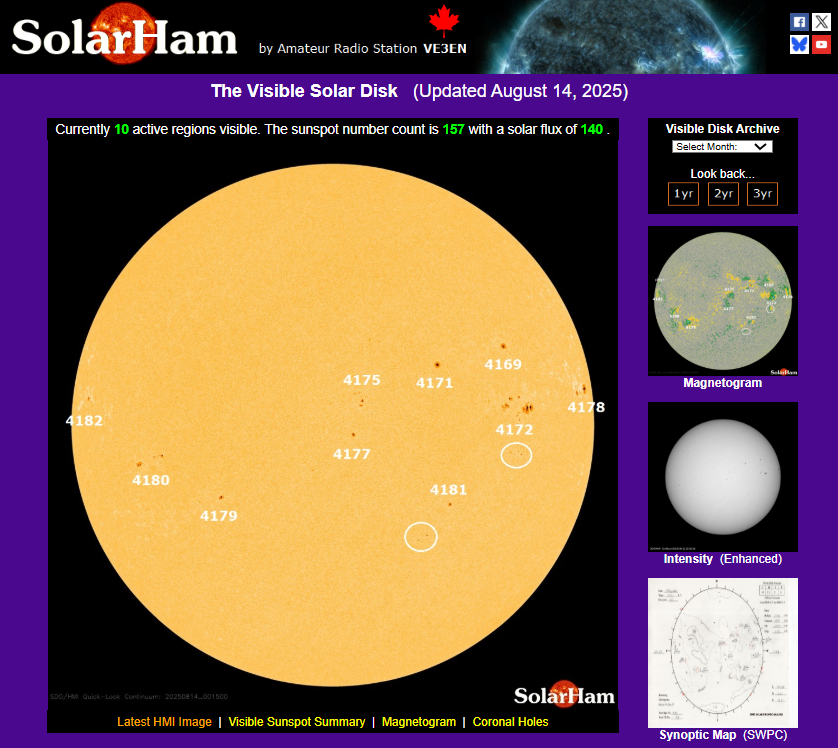Open the Latest HMI Image link
The image size is (838, 748).
[164, 722]
